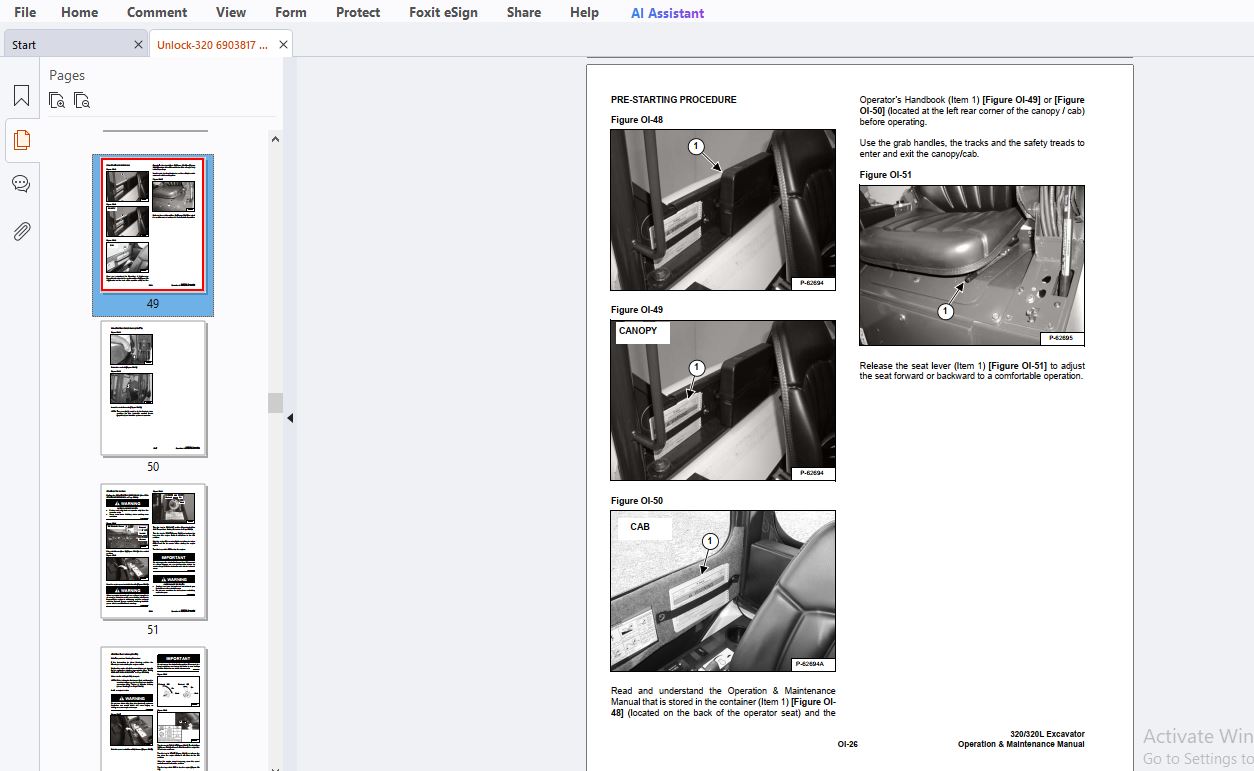The height and width of the screenshot is (771, 1254).
Task: Click the Pages panel scrollbar thumb
Action: click(x=274, y=402)
